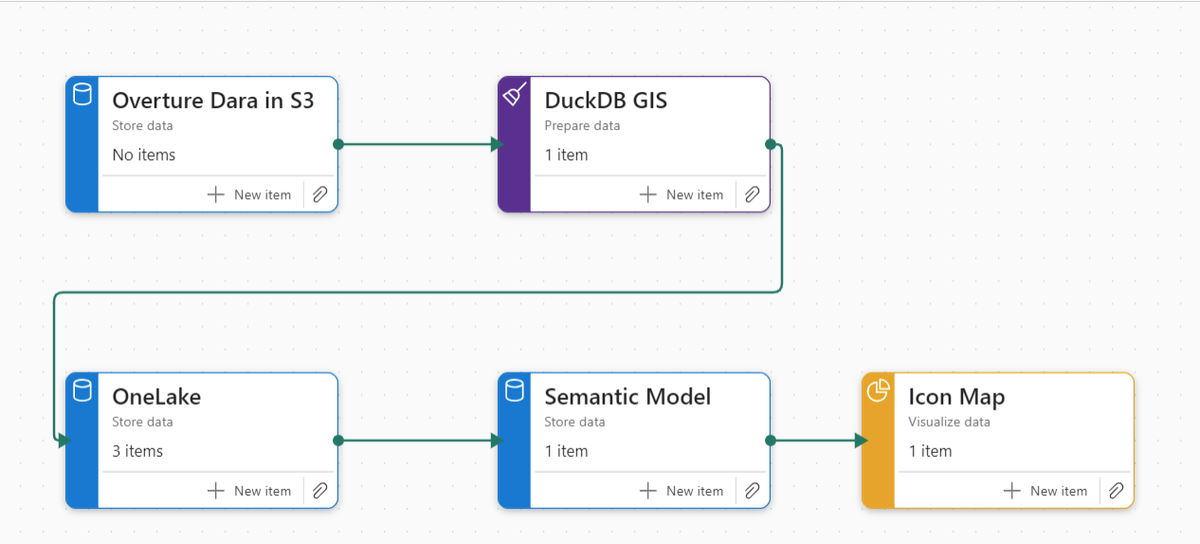Add a new item to OneLake task
Screen dimensions: 1200x544
249,491
